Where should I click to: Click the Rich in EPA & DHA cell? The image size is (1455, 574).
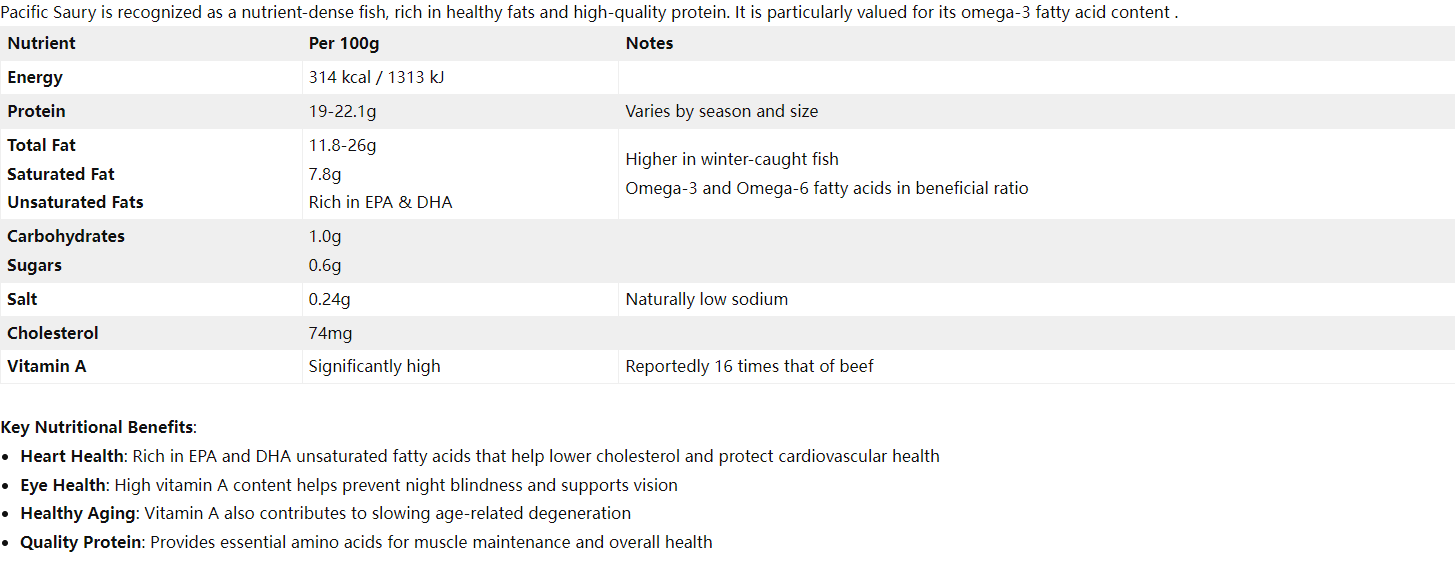[x=381, y=202]
